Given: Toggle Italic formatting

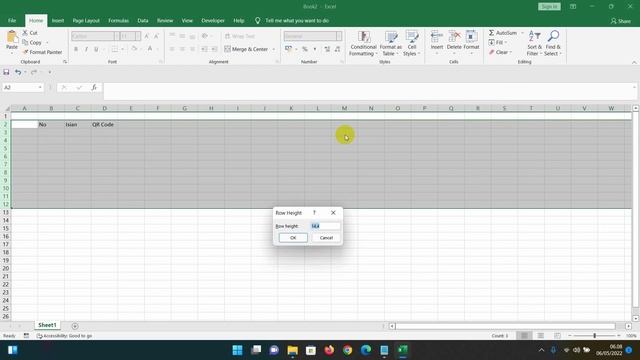Looking at the screenshot, I should pyautogui.click(x=86, y=49).
